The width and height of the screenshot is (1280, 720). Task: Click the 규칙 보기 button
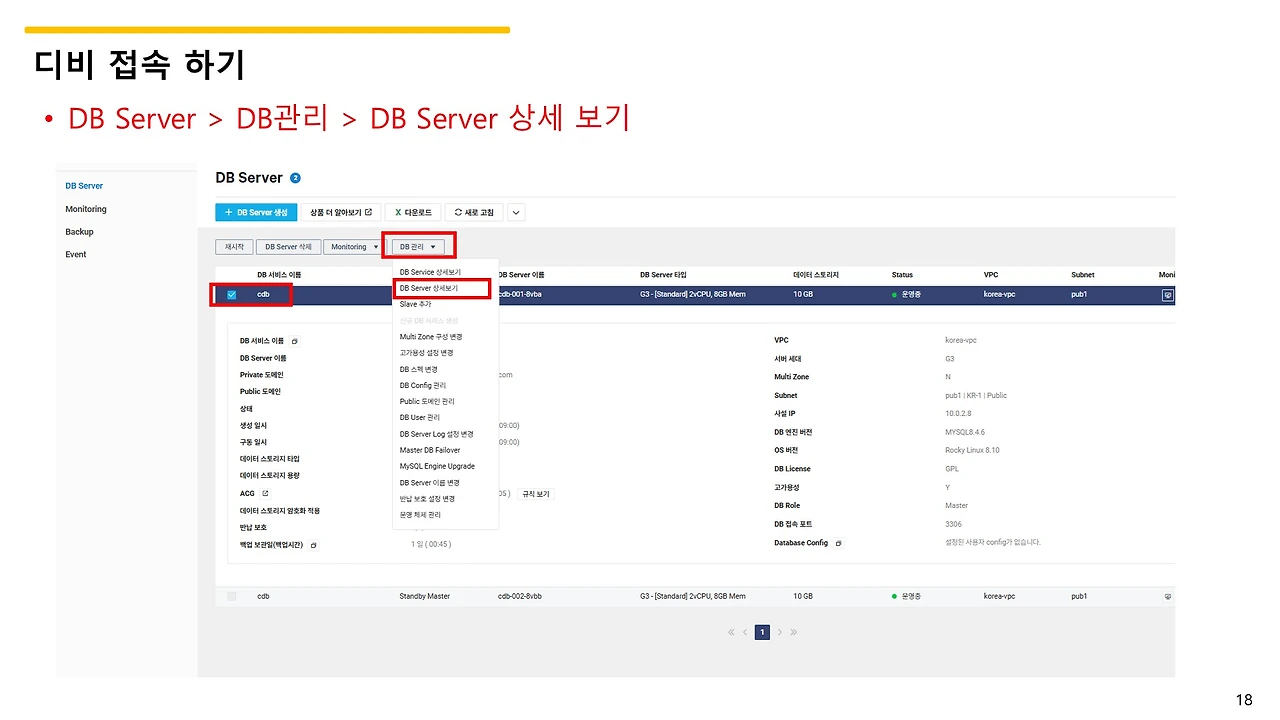point(536,494)
